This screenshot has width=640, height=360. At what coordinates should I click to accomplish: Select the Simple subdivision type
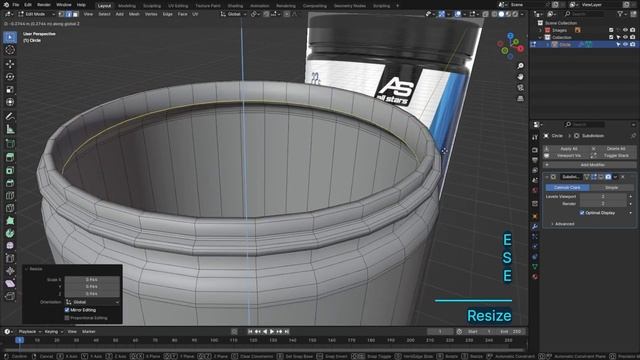pos(611,188)
